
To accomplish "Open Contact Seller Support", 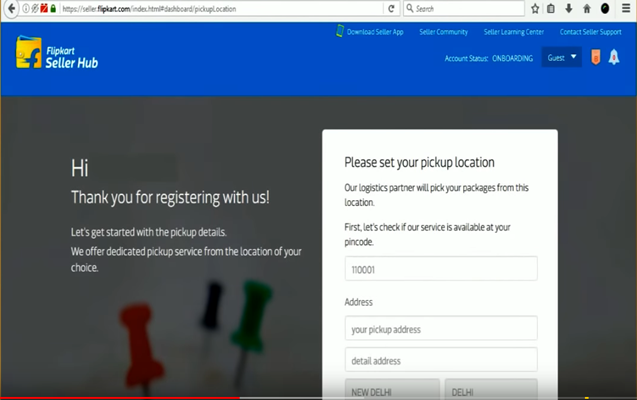I will click(590, 32).
